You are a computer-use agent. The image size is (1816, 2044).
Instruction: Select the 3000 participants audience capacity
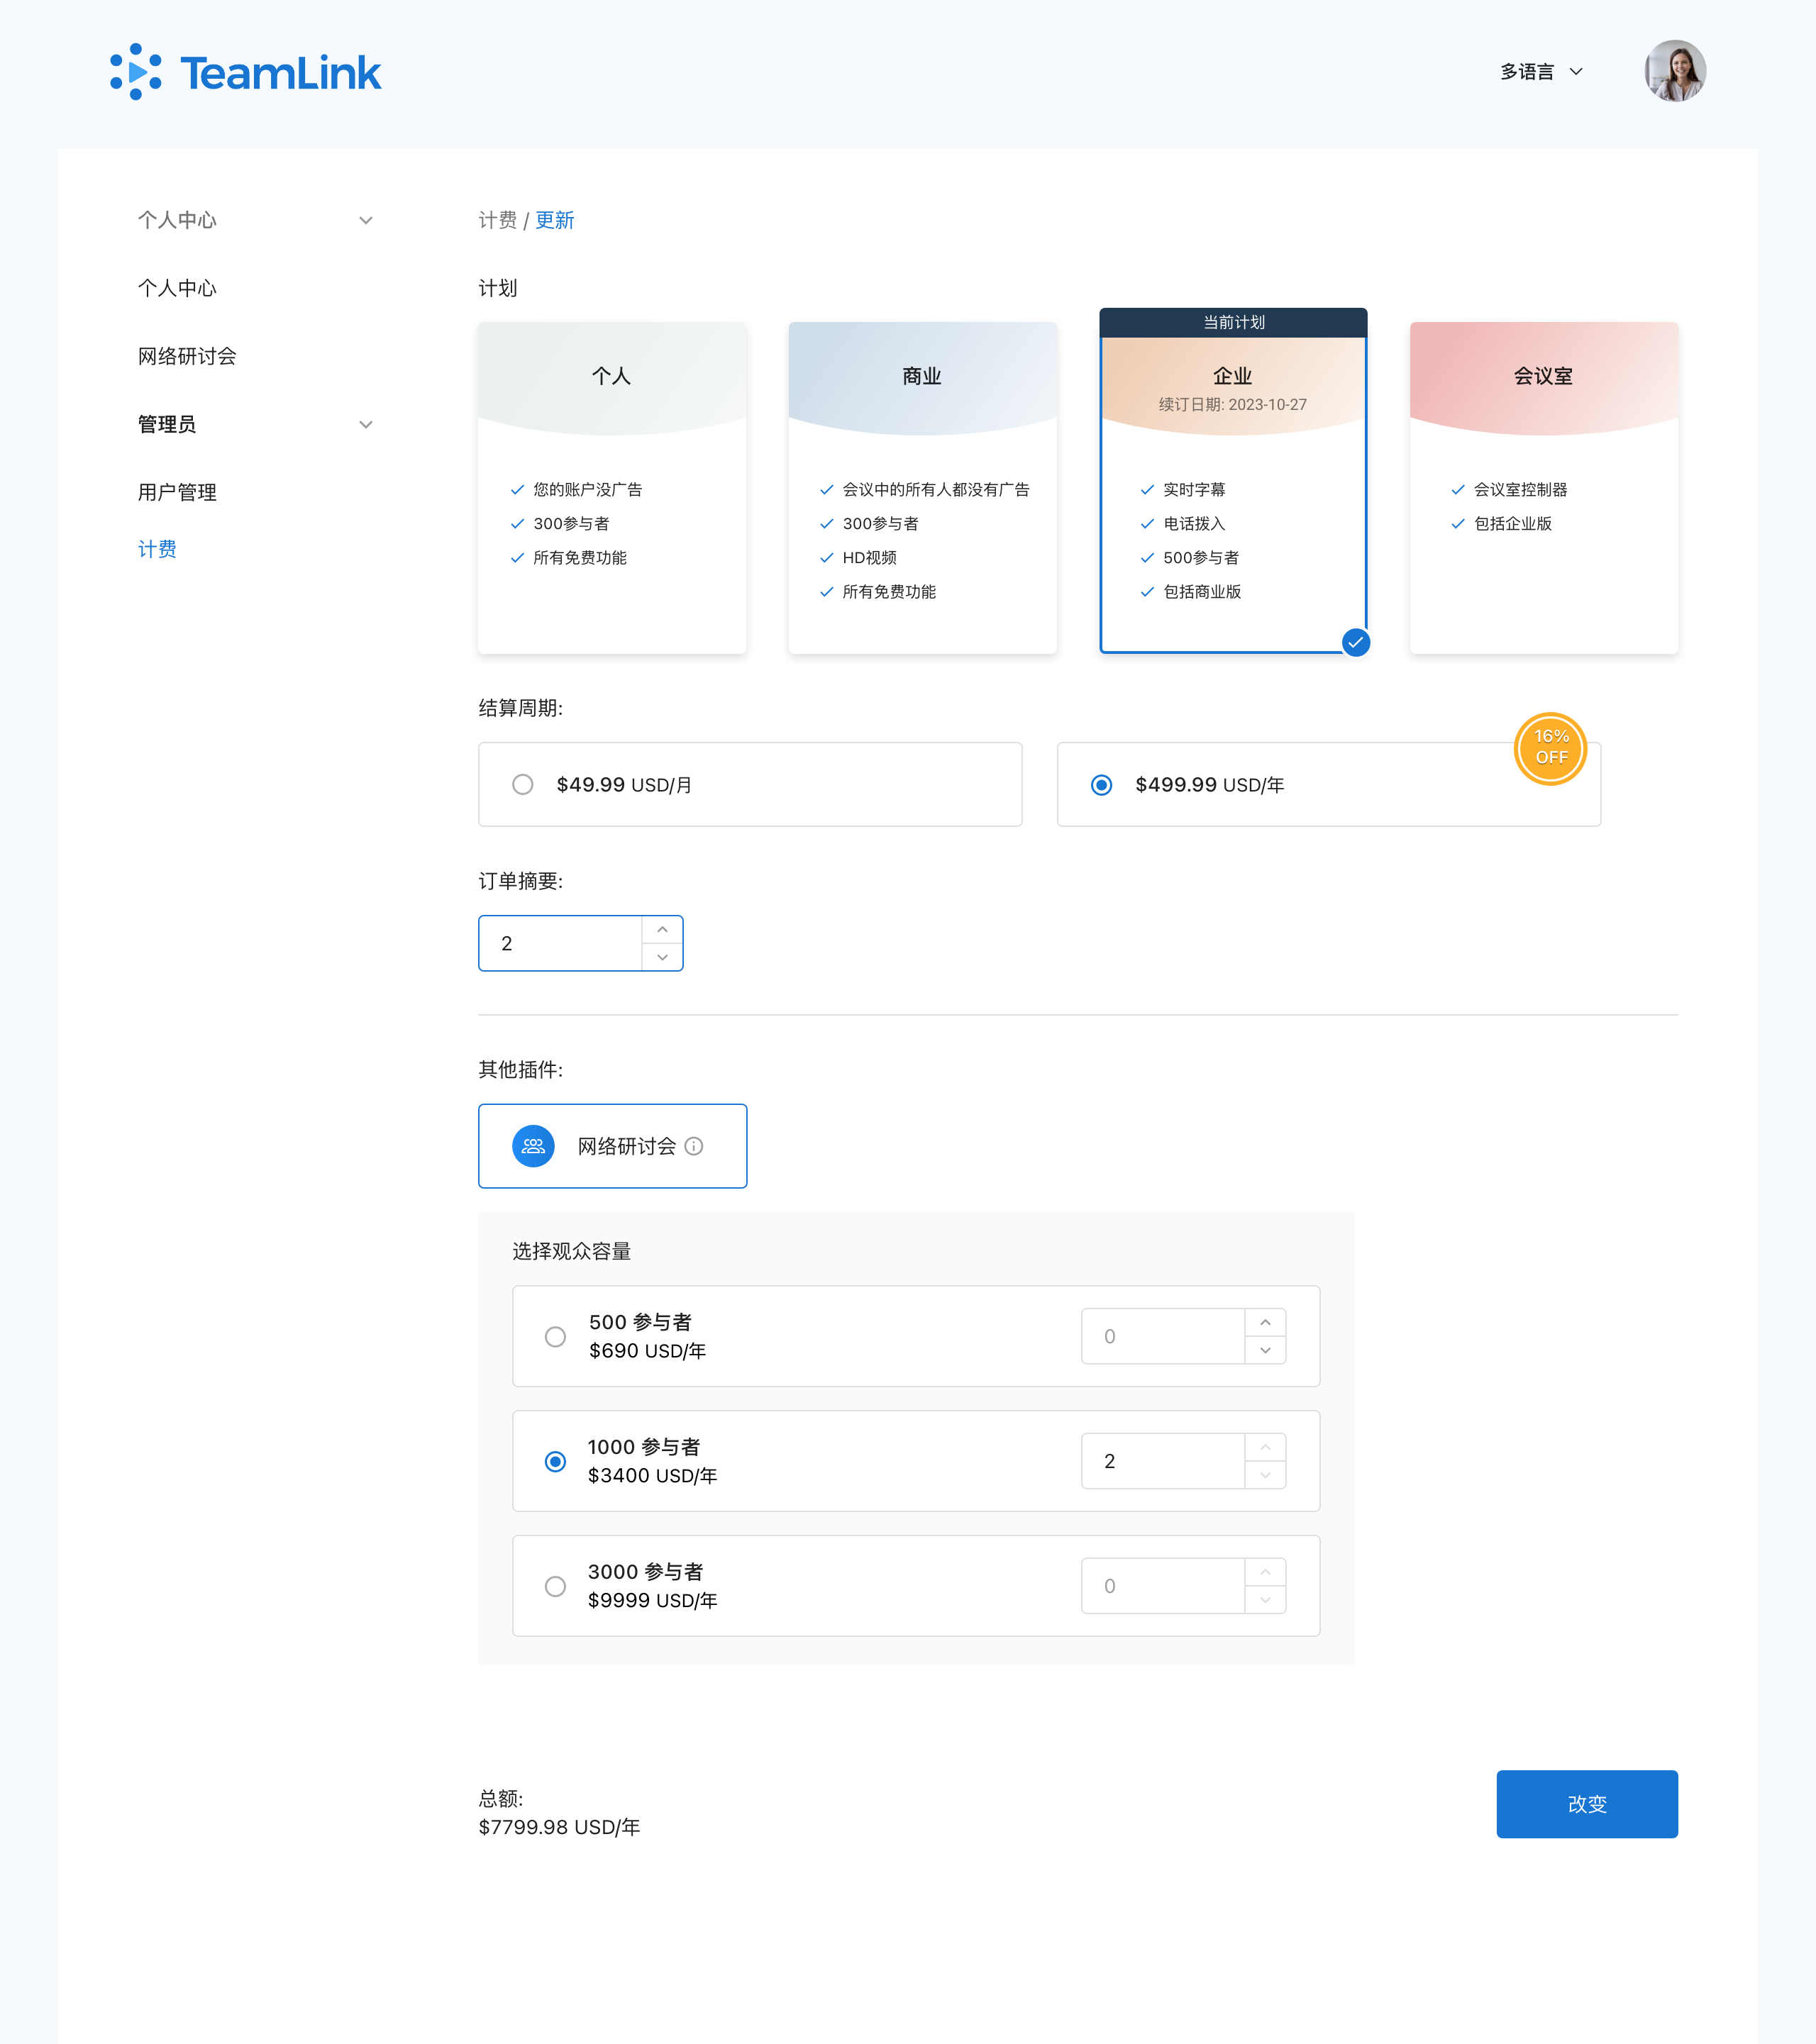click(x=555, y=1586)
